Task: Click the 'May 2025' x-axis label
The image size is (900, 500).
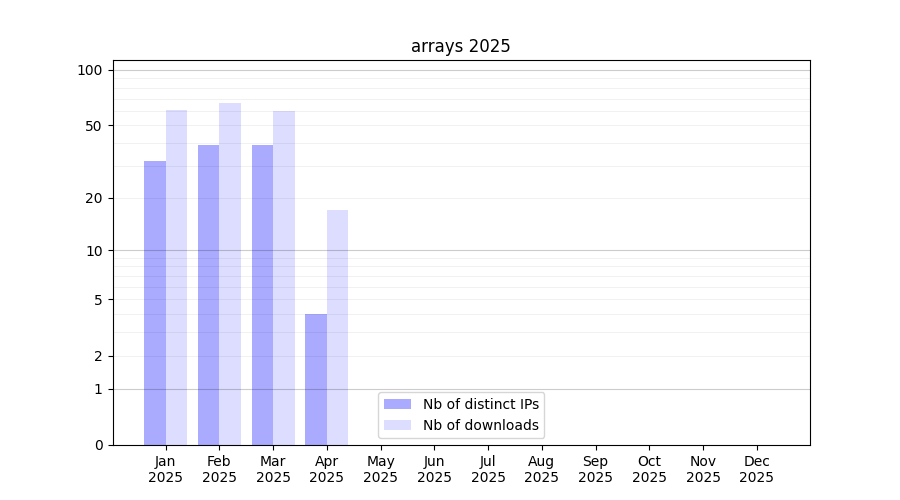Action: 380,469
